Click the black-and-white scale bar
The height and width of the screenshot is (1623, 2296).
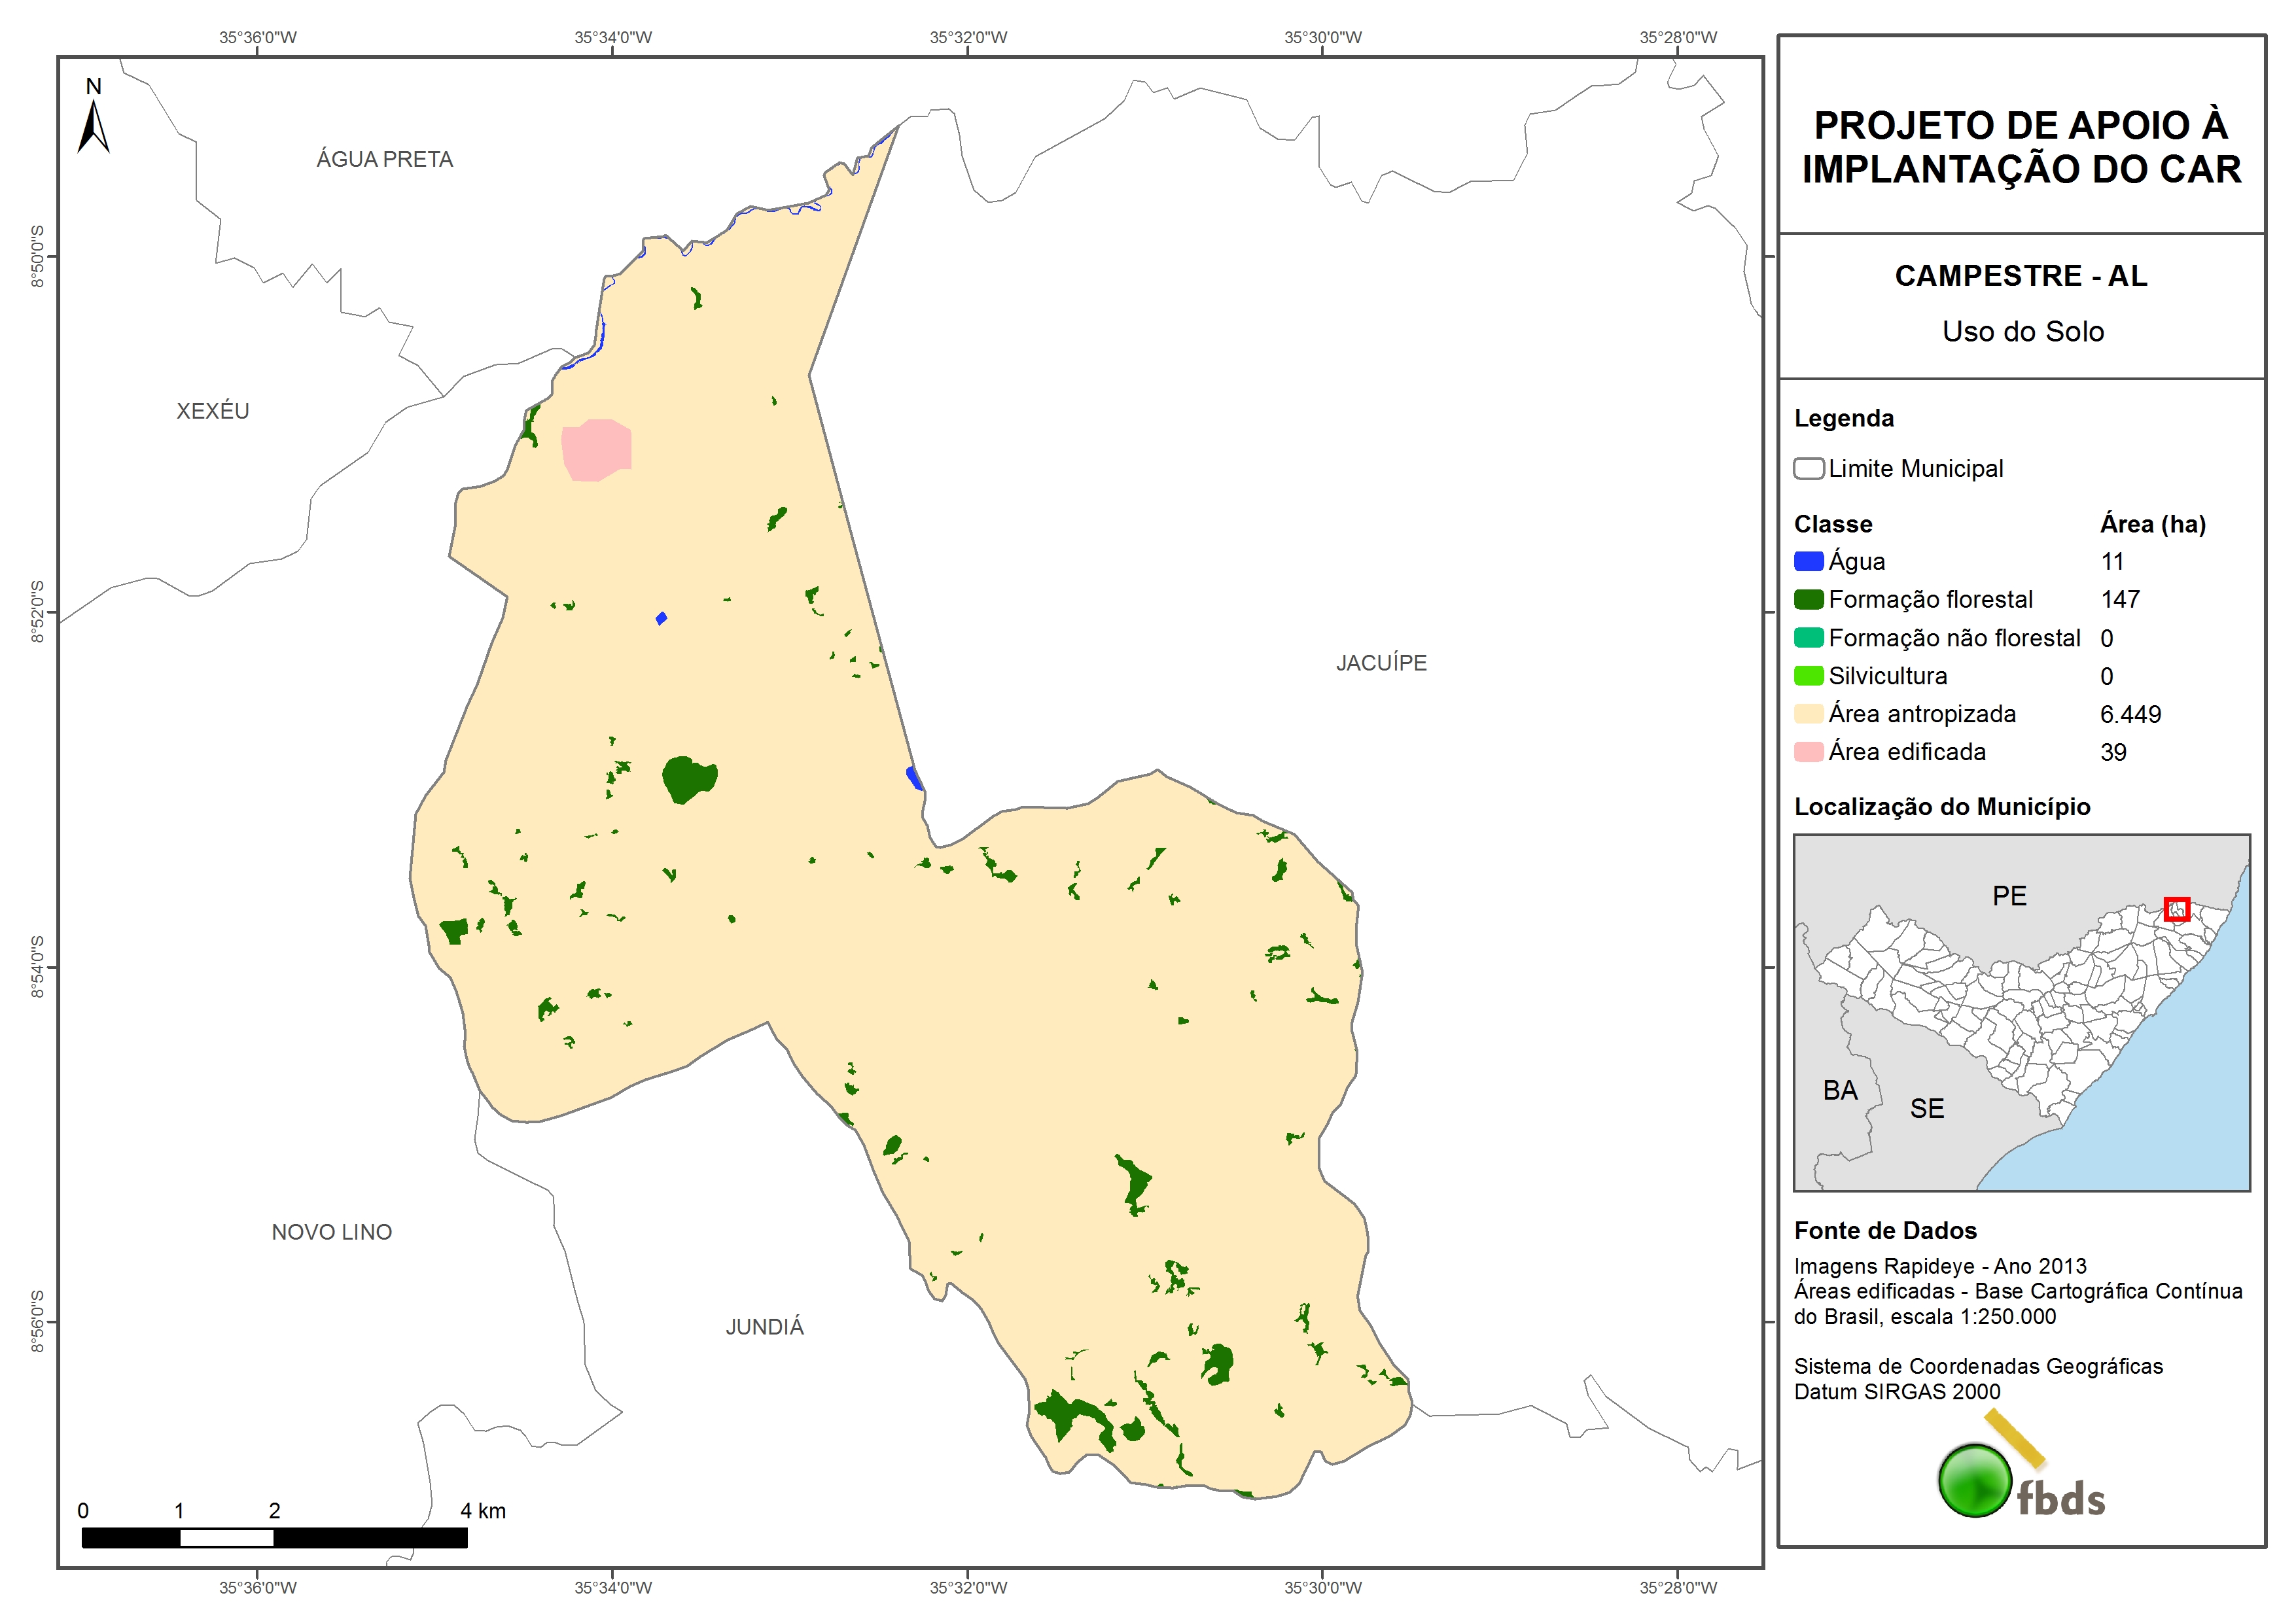point(274,1538)
